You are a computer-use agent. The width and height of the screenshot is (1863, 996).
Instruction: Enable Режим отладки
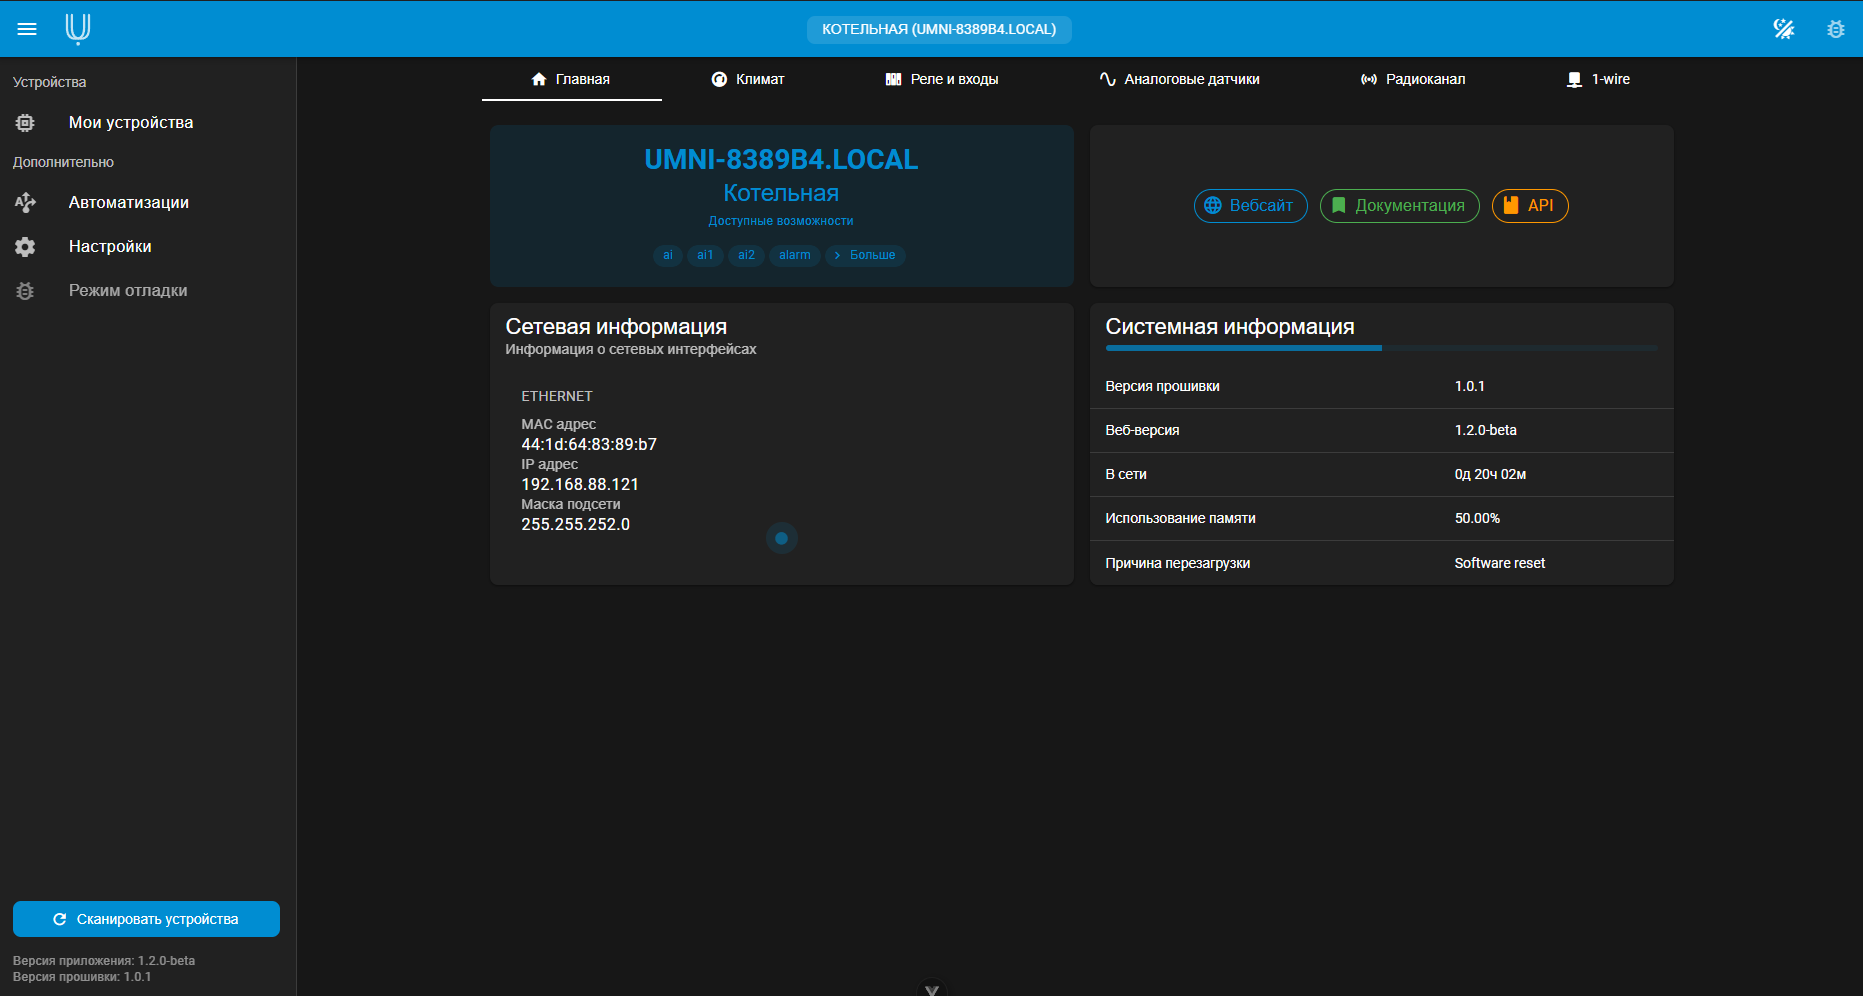[x=148, y=291]
